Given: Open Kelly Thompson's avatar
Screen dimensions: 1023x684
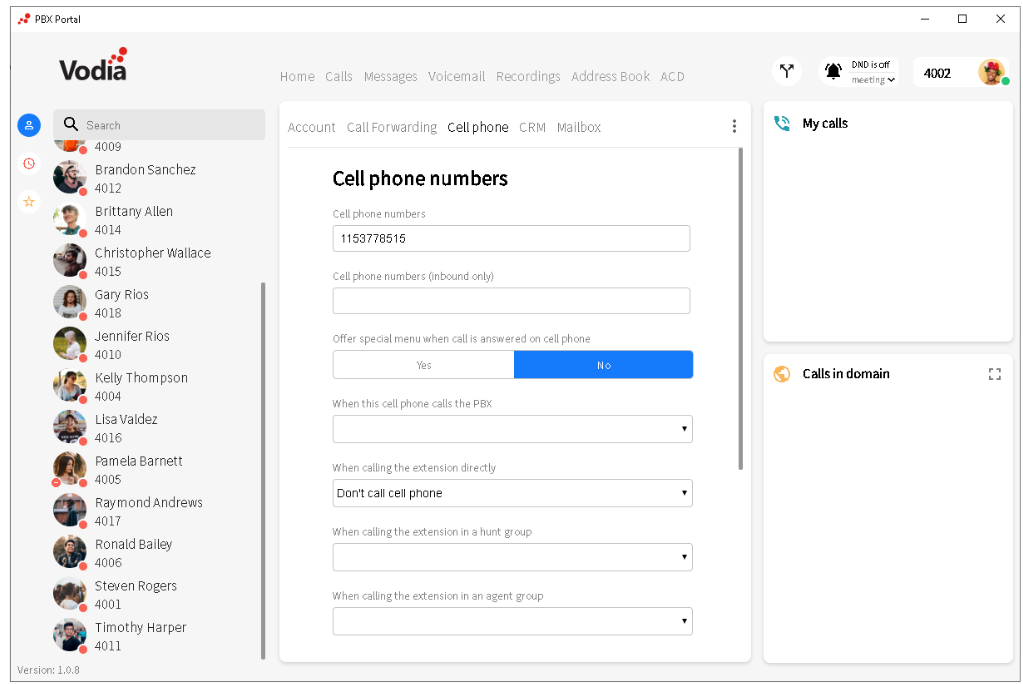Looking at the screenshot, I should [69, 385].
